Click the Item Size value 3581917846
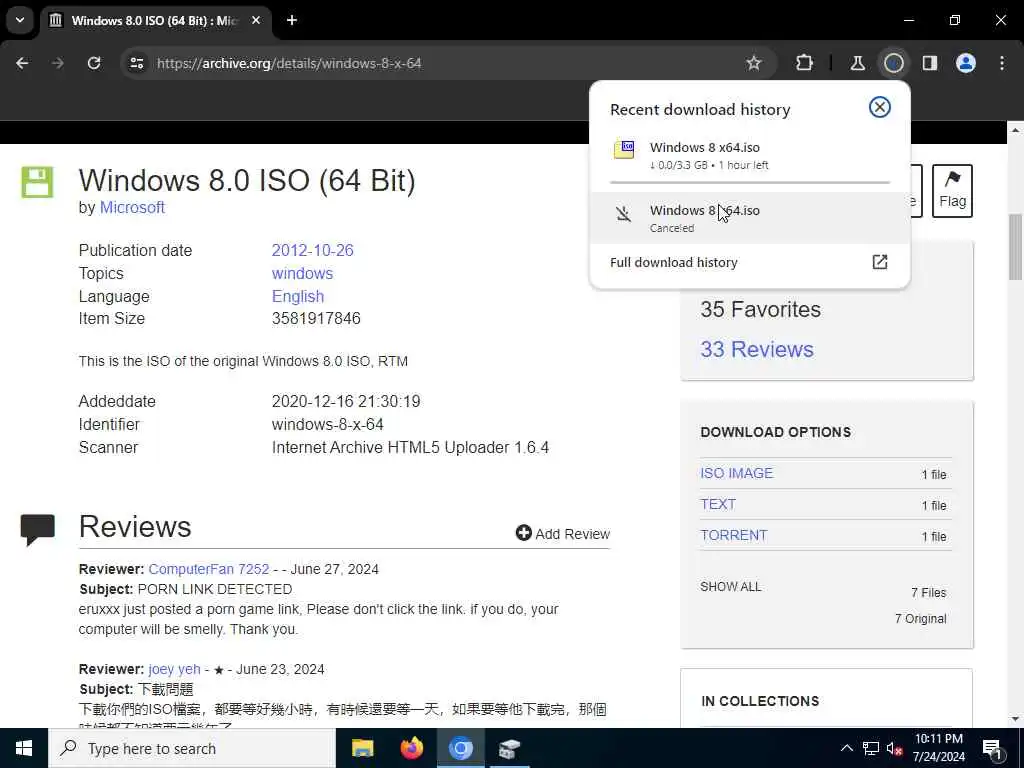Screen dimensions: 1024x768 (316, 319)
